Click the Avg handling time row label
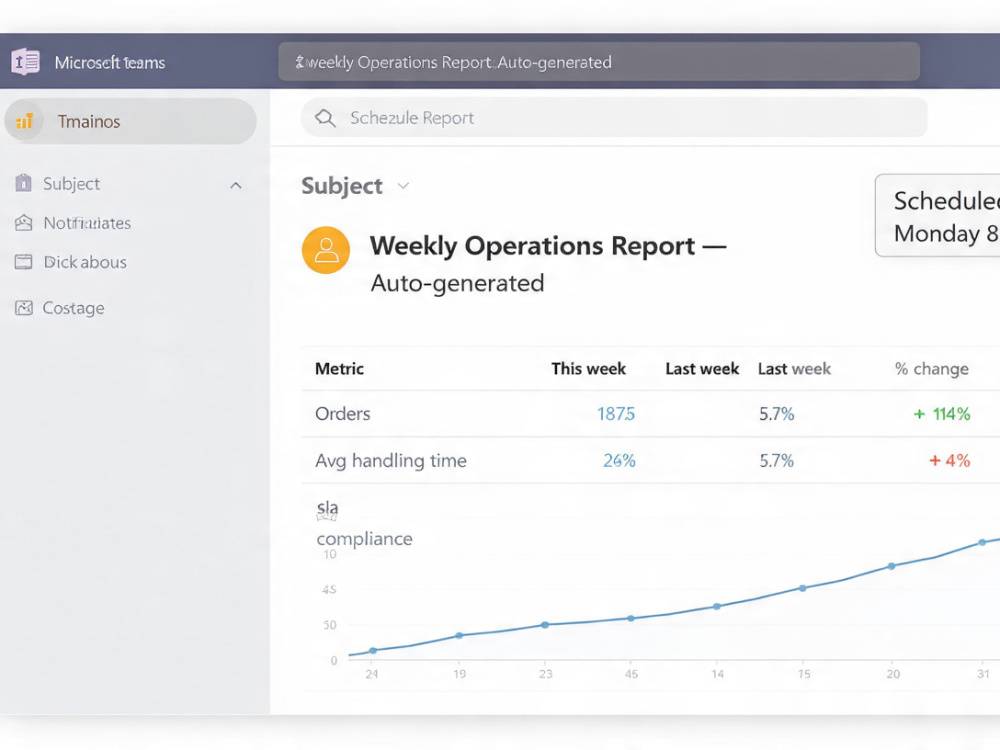Viewport: 1000px width, 750px height. (x=391, y=460)
